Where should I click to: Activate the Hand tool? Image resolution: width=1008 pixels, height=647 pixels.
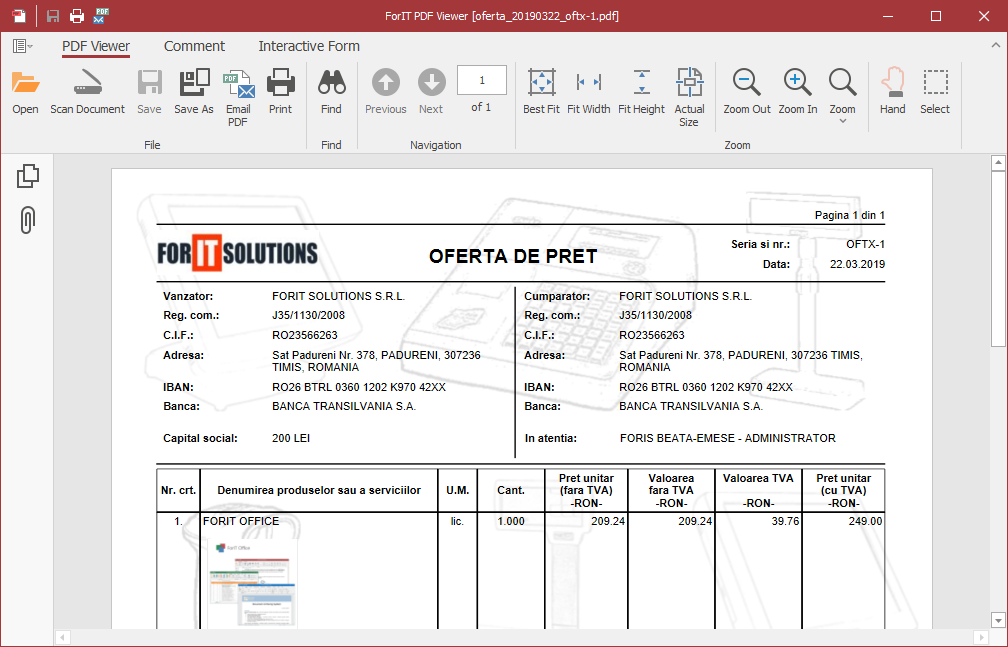pos(892,82)
